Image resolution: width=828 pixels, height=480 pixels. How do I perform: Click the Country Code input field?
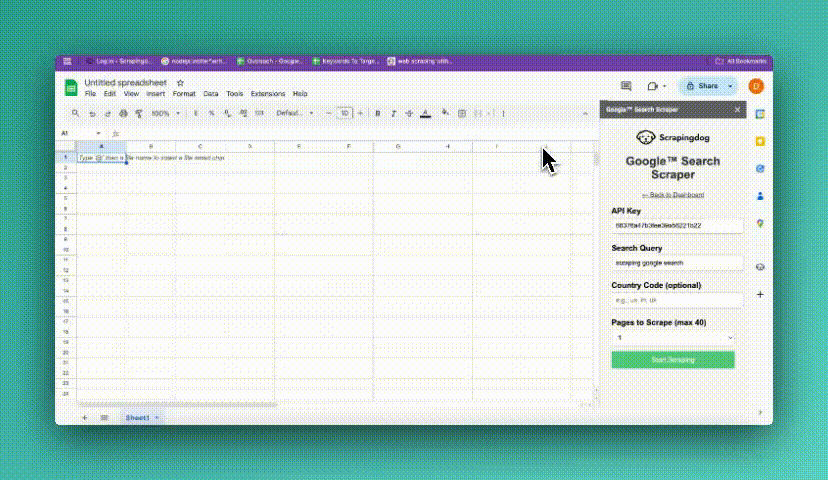click(x=677, y=300)
